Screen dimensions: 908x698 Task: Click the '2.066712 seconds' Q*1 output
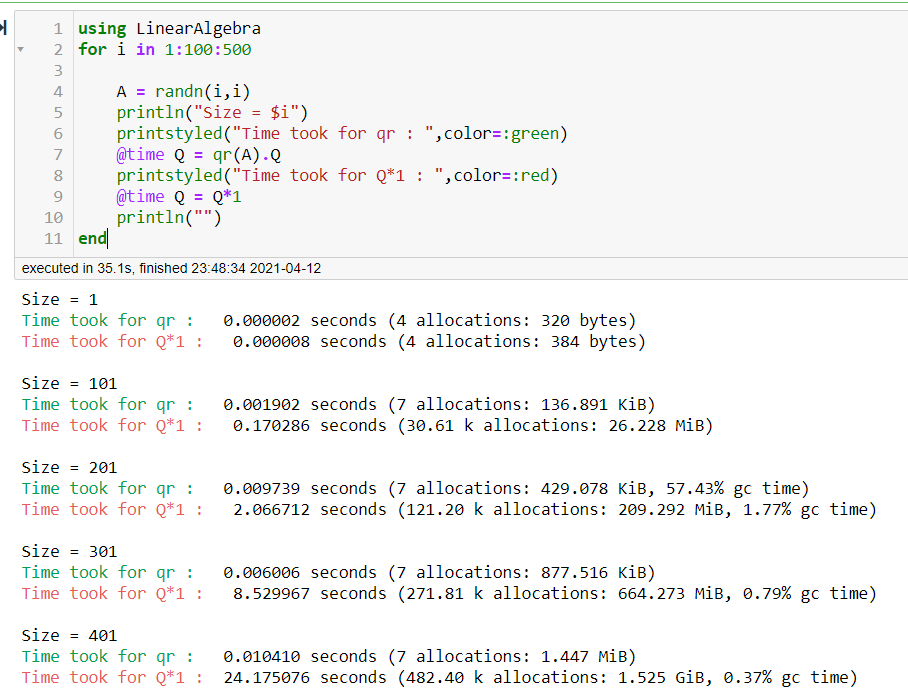coord(310,510)
